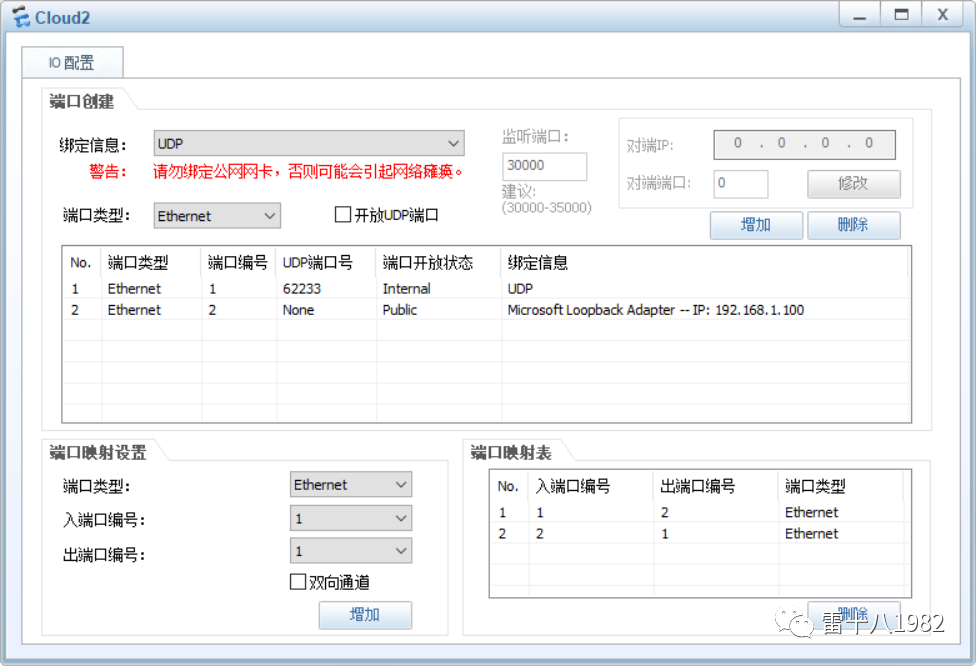Screen dimensions: 976x666
Task: Open the 入端口编号 dropdown
Action: [x=351, y=518]
